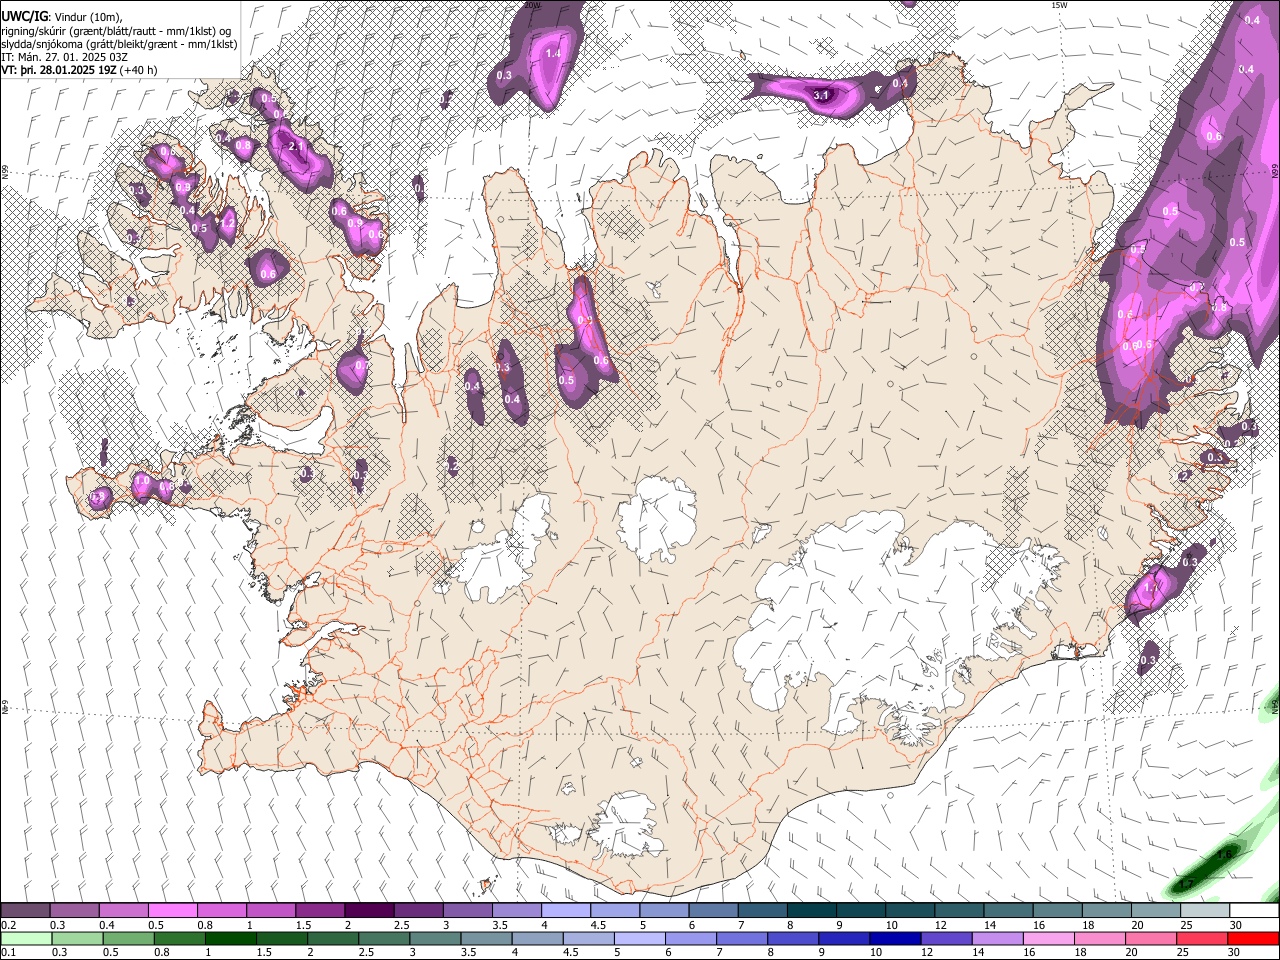This screenshot has width=1280, height=960.
Task: Select the pale green first rain legend swatch
Action: point(26,938)
